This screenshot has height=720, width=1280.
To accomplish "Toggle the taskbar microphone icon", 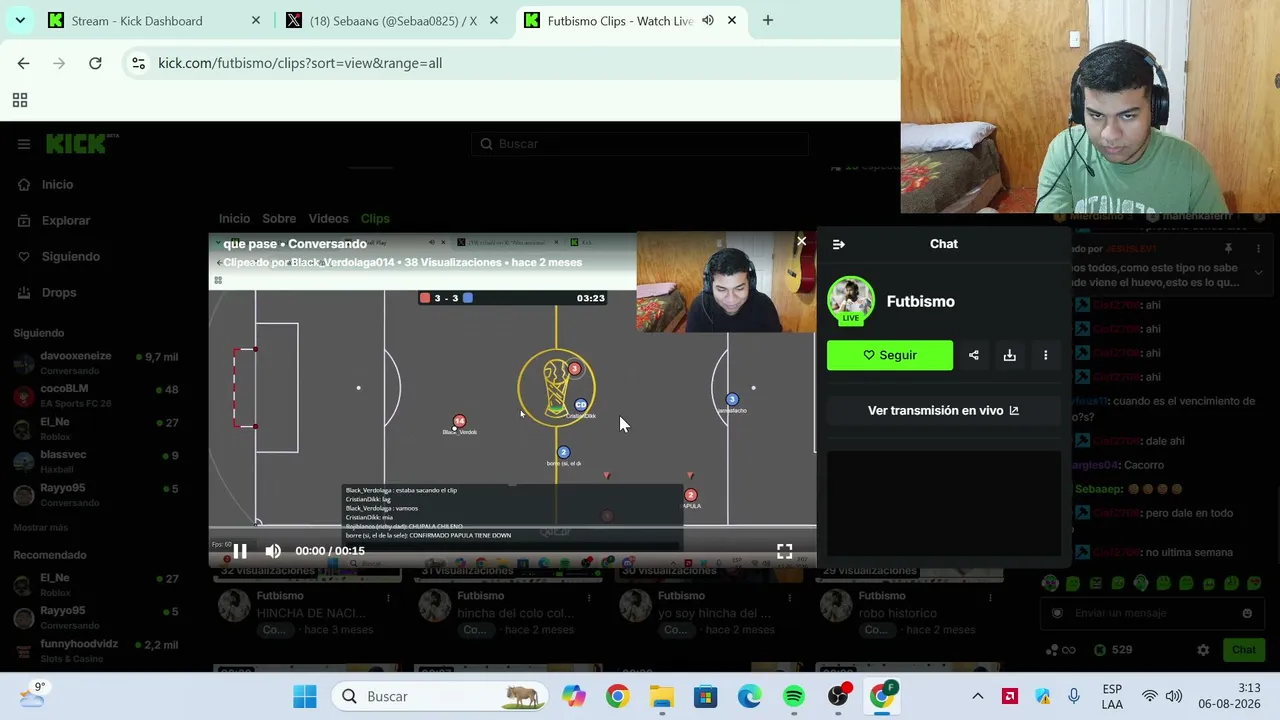I will 1074,696.
